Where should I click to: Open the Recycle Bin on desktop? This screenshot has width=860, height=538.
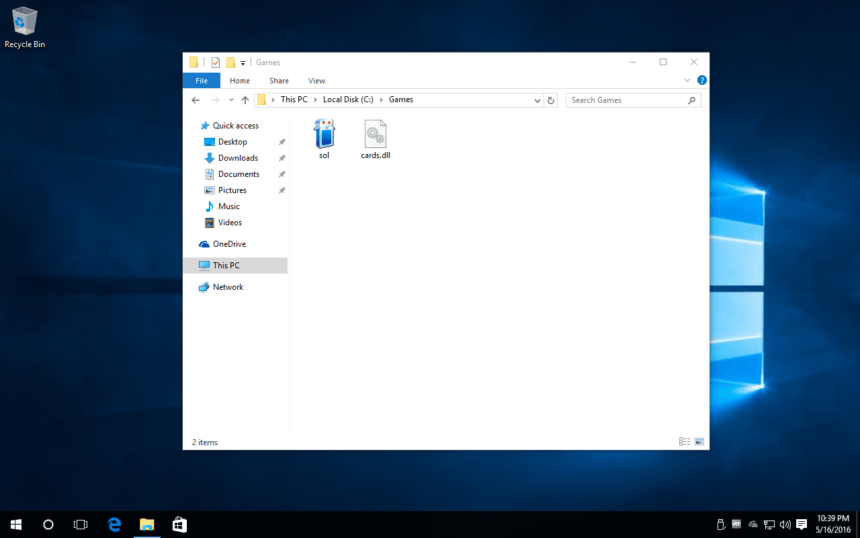[25, 27]
